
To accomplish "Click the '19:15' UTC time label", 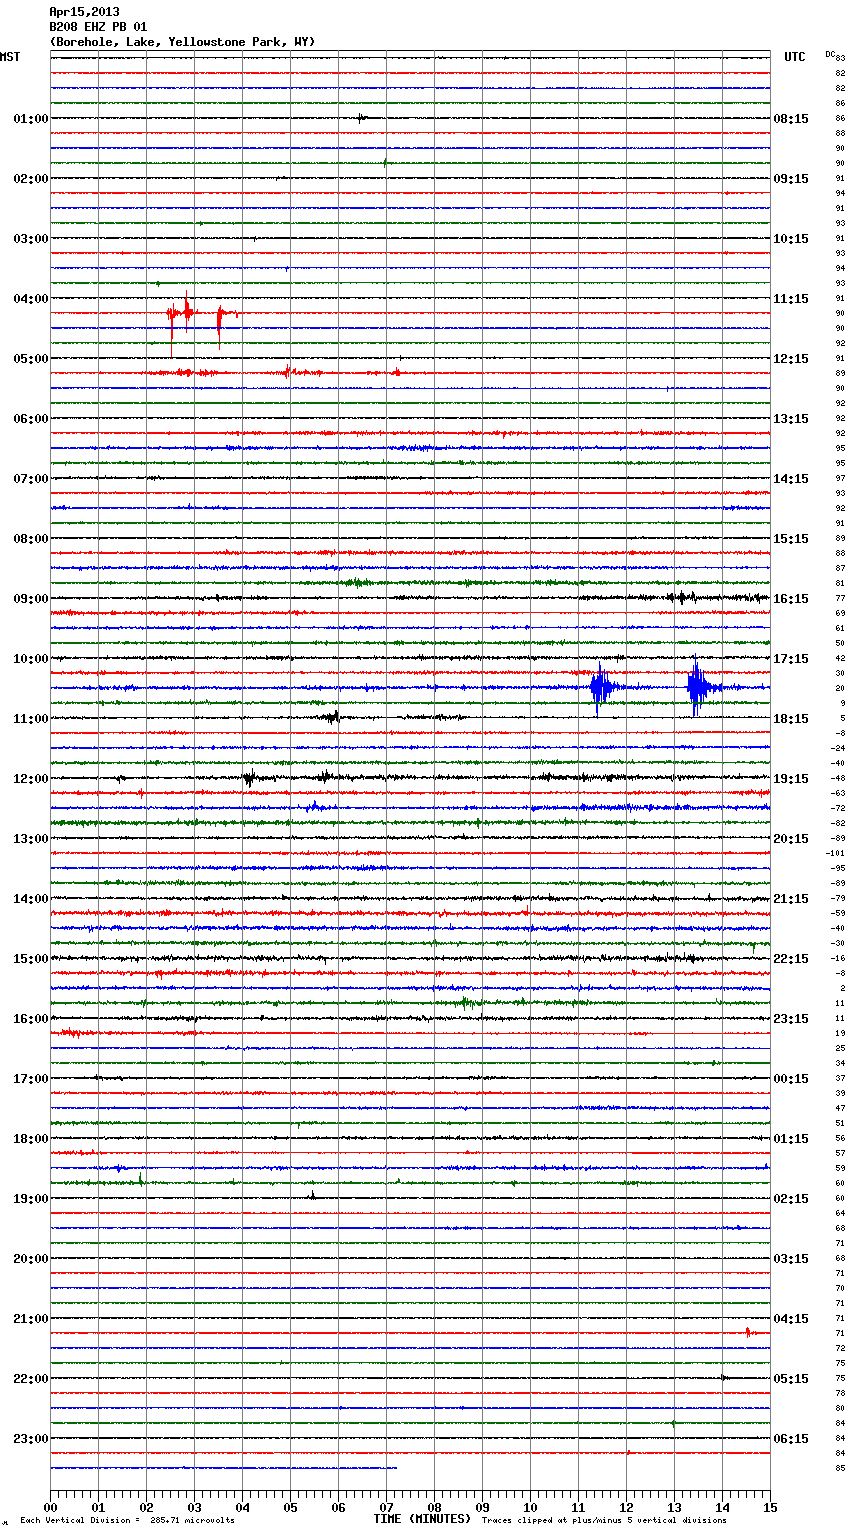I will tap(791, 779).
